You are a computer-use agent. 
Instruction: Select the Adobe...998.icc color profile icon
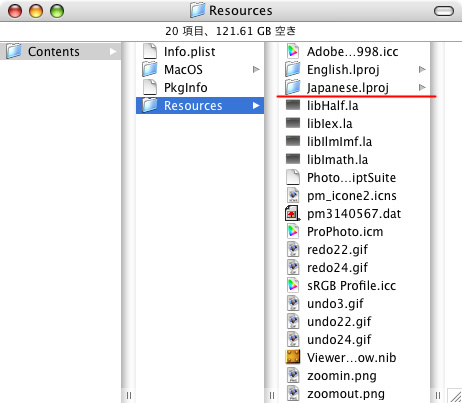tap(293, 52)
